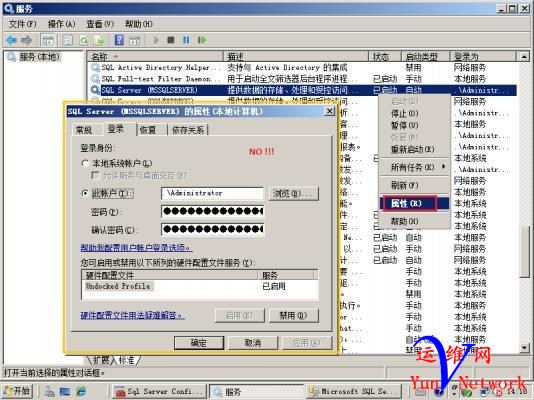534x400 pixels.
Task: Select the 此帐户(T) radio button
Action: [85, 193]
